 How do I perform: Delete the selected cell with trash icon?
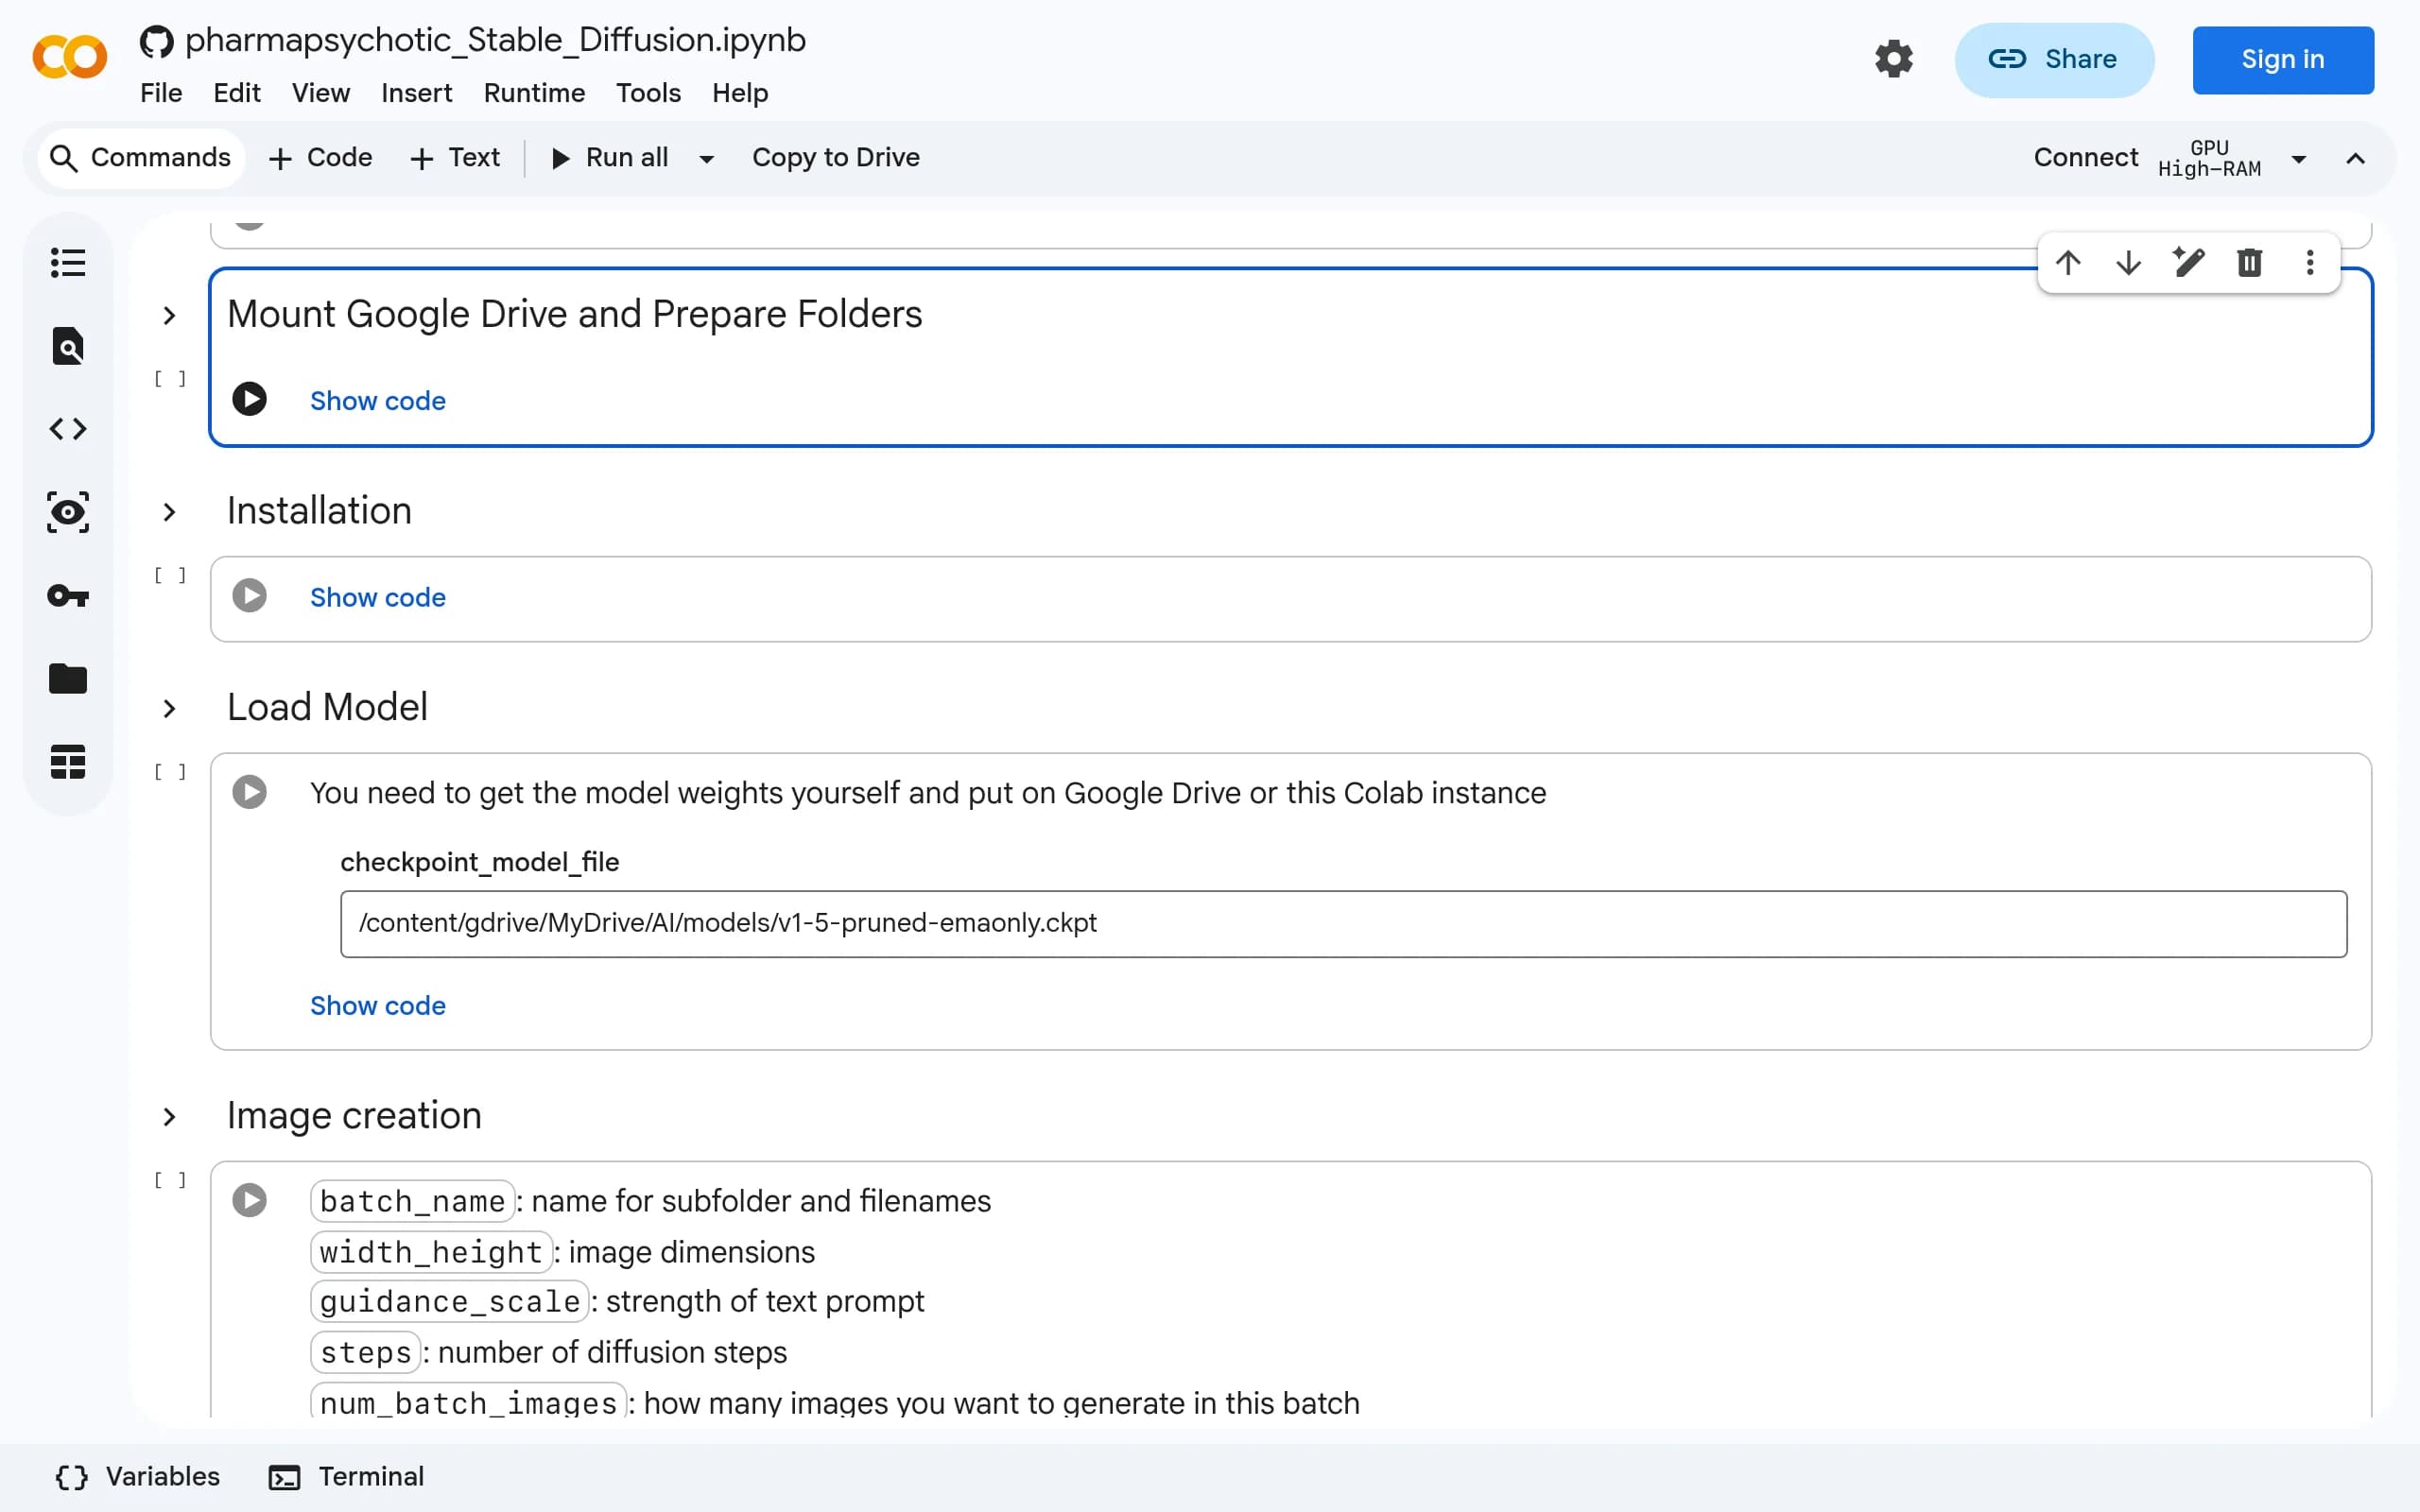(x=2249, y=263)
